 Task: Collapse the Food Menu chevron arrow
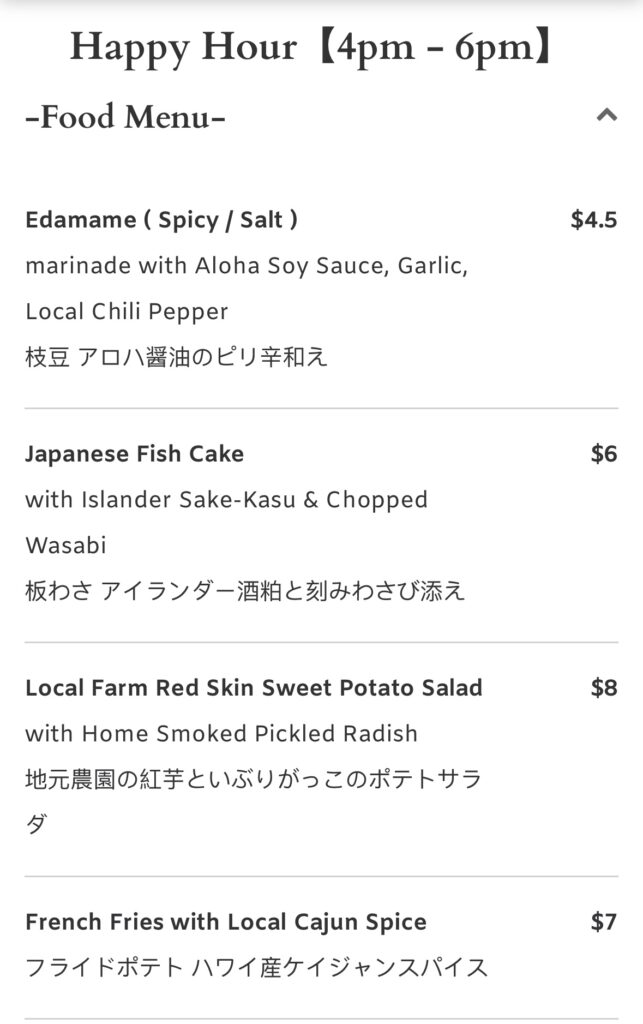pyautogui.click(x=606, y=116)
